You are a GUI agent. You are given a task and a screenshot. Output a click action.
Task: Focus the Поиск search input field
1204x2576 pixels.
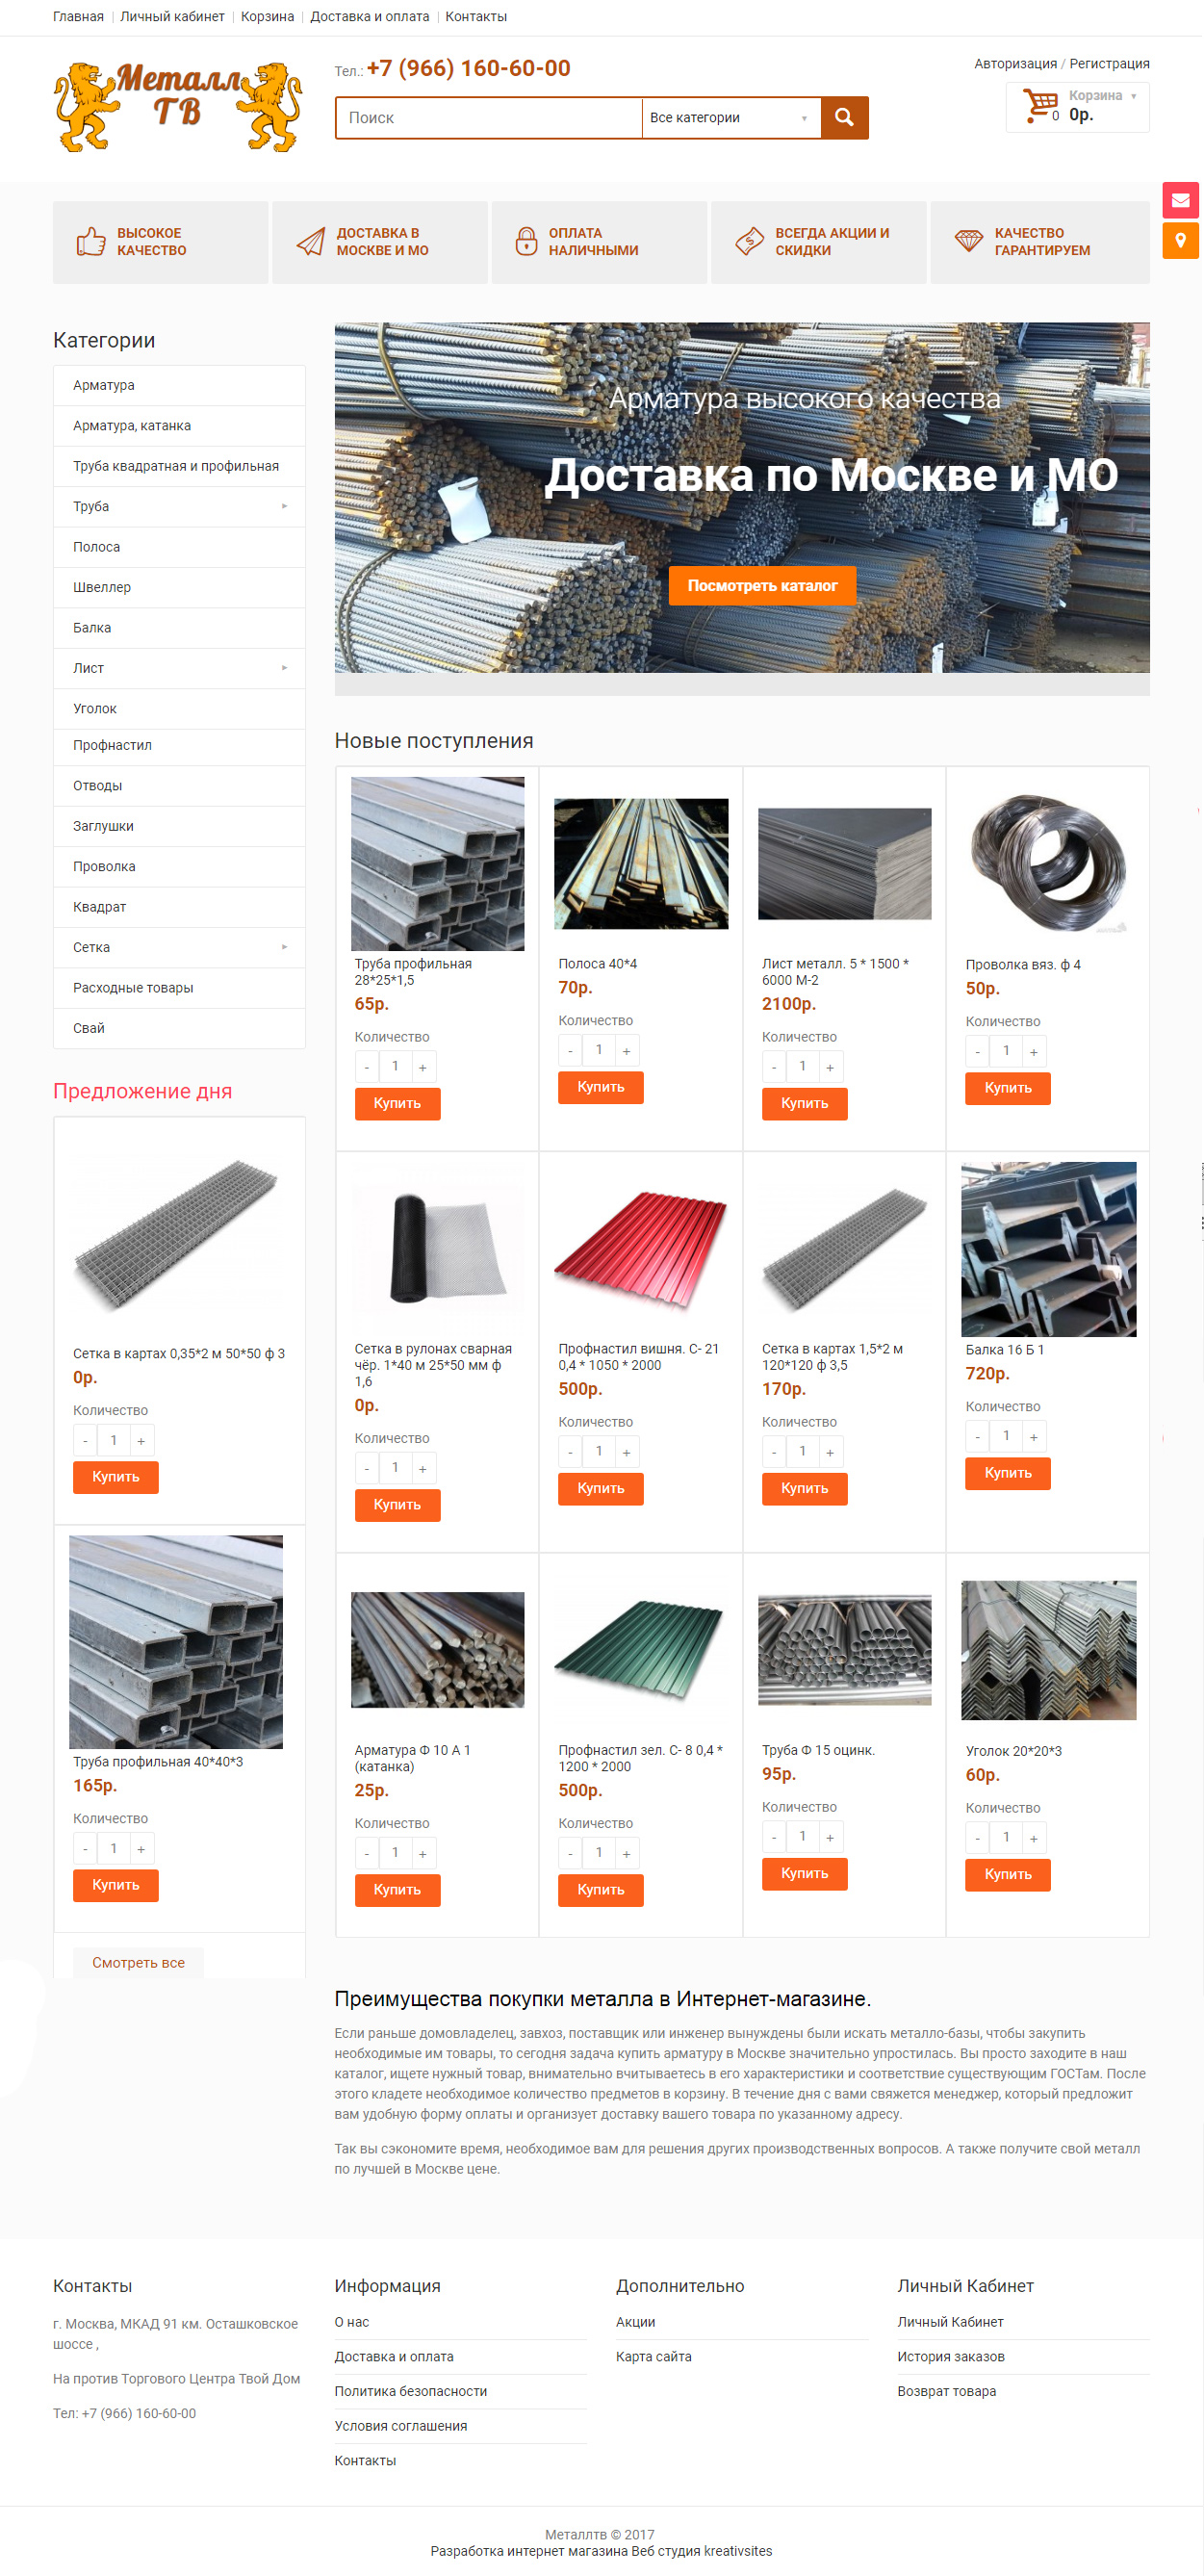(x=488, y=118)
